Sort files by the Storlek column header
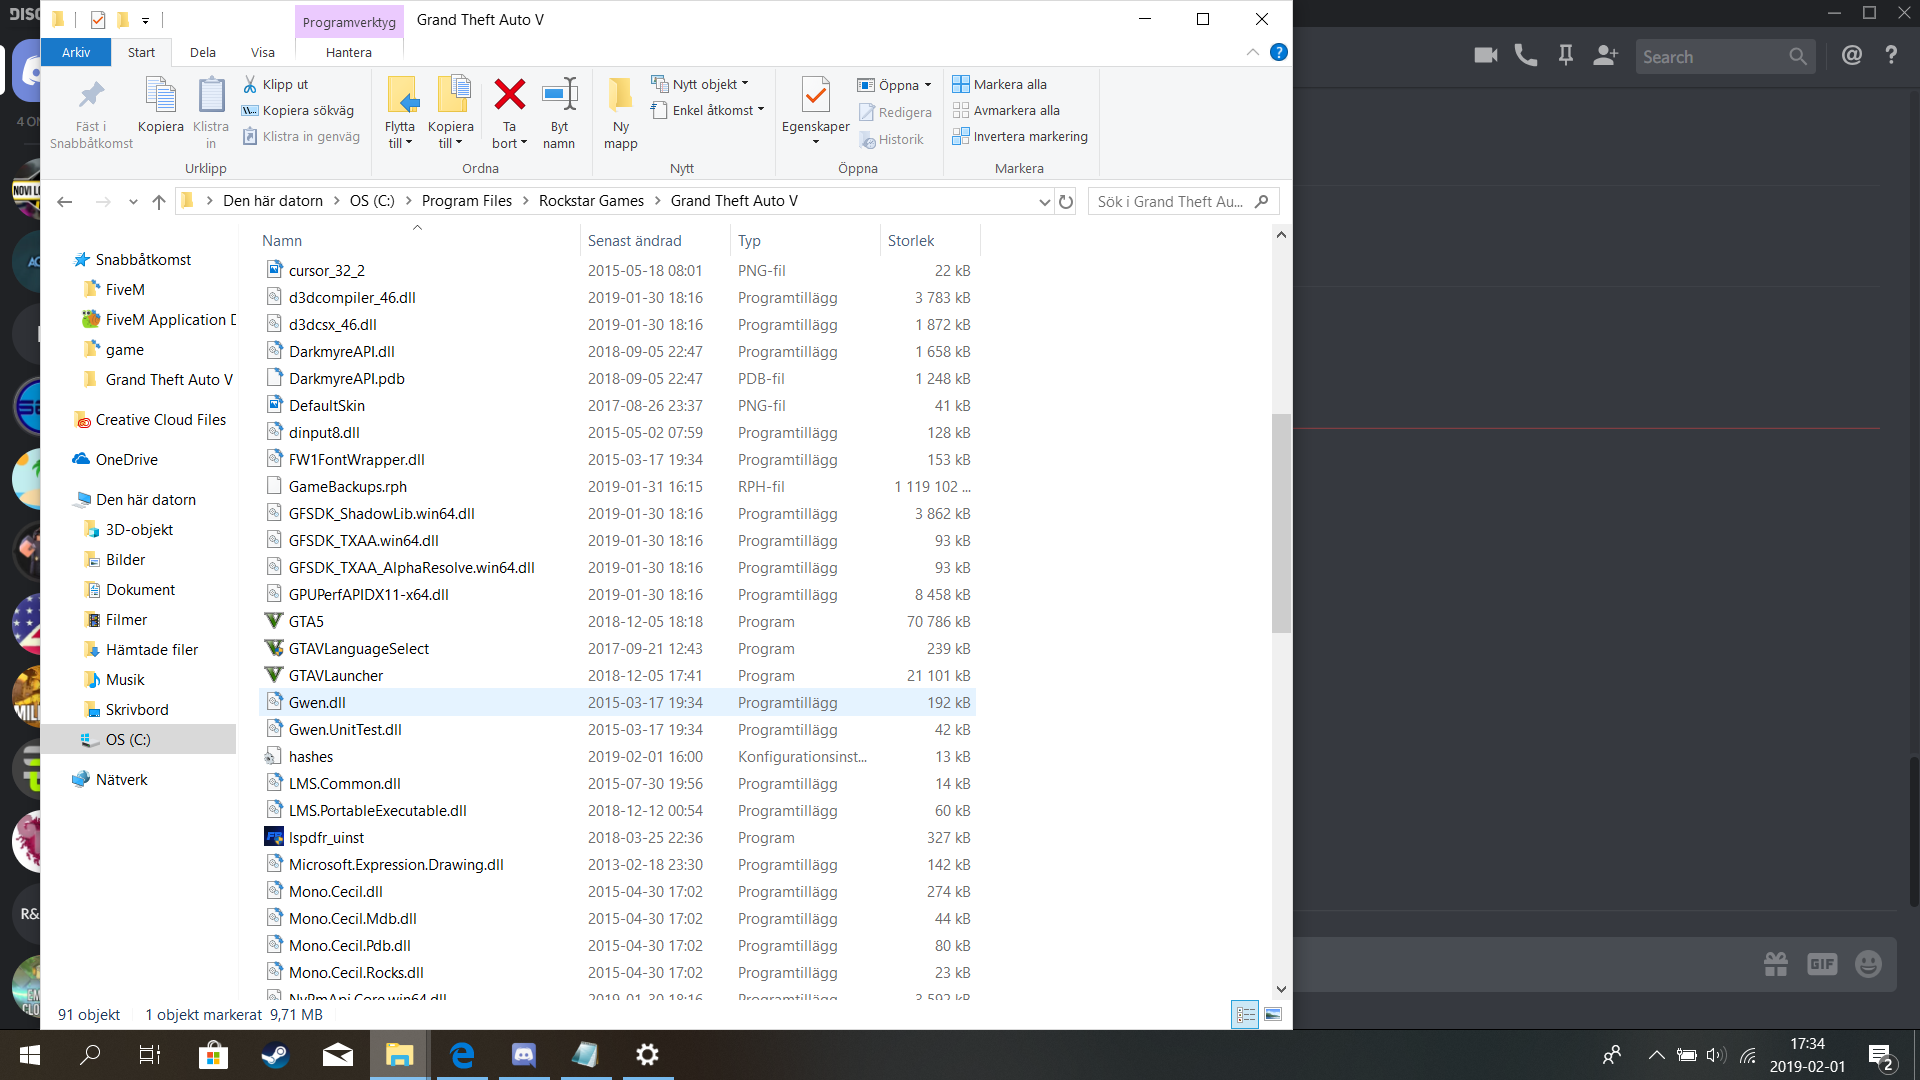The image size is (1920, 1080). point(929,241)
